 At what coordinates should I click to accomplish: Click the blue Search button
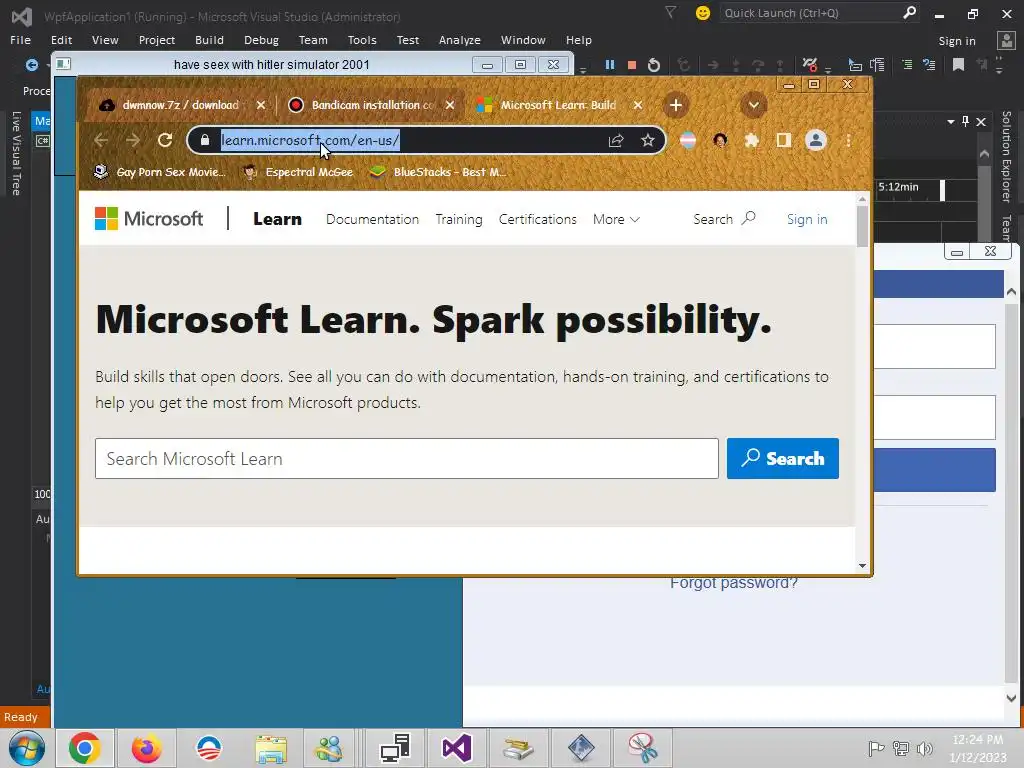pyautogui.click(x=782, y=458)
